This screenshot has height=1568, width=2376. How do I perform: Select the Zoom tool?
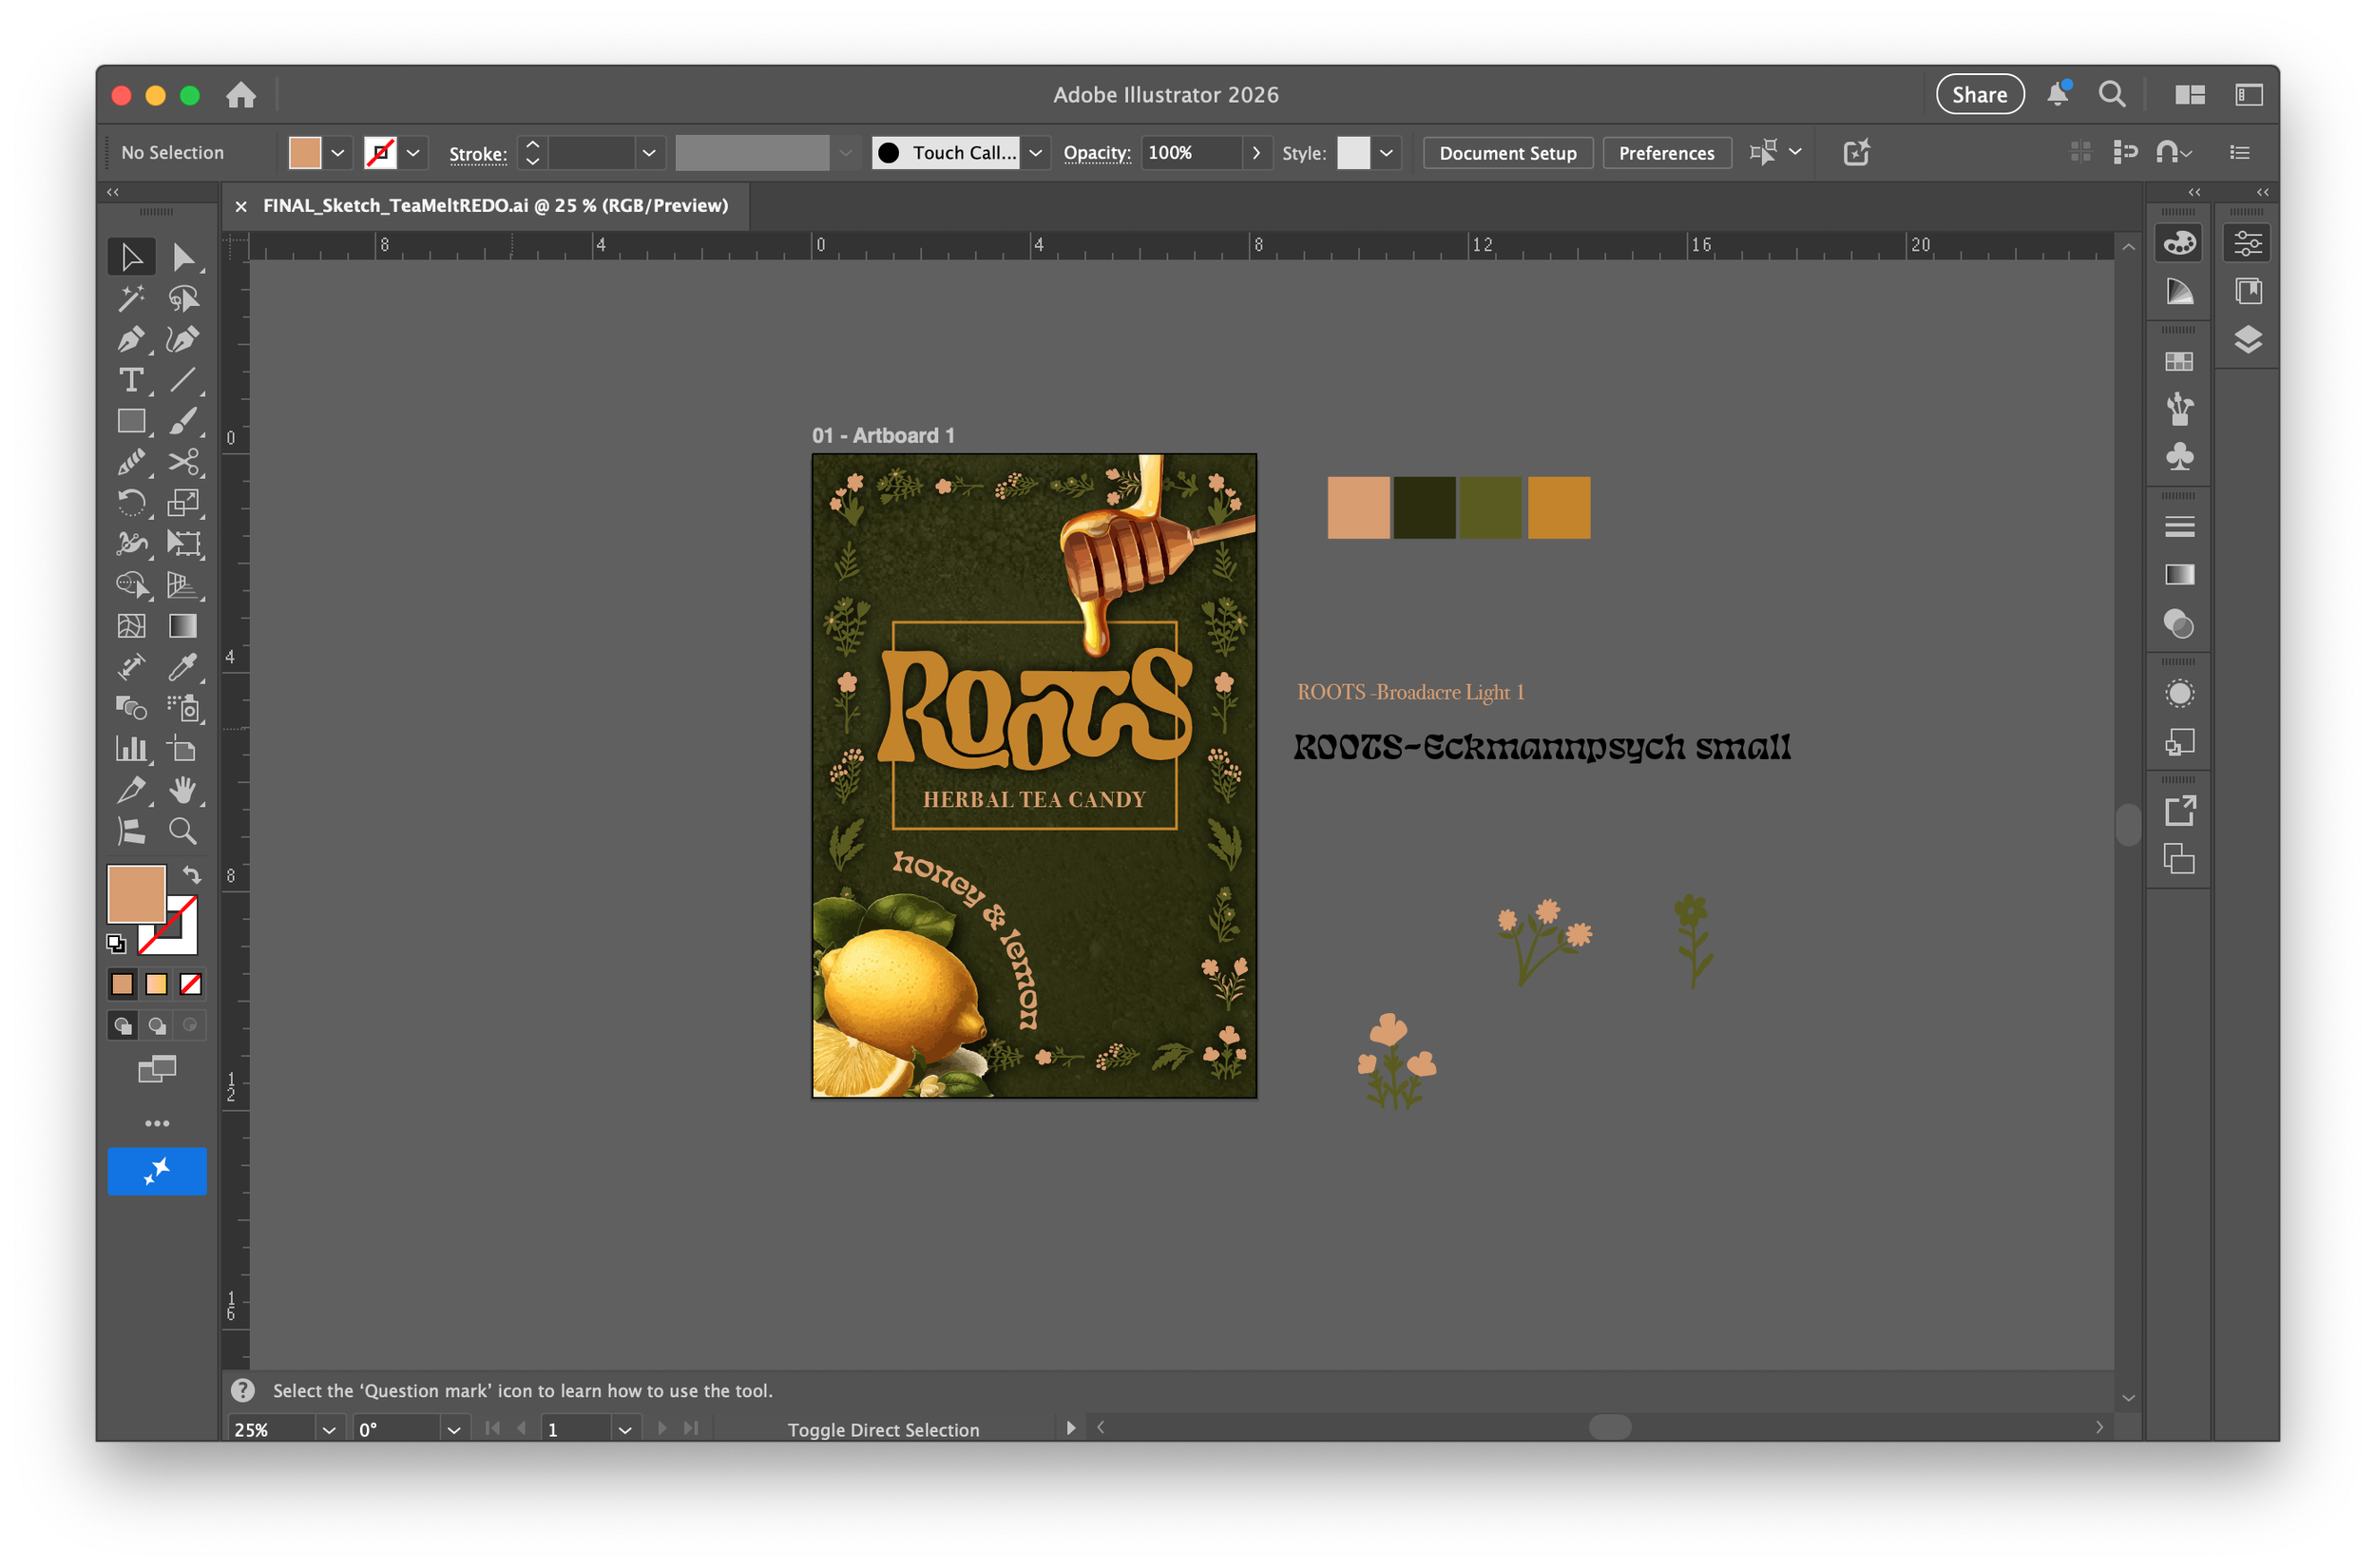pyautogui.click(x=183, y=831)
